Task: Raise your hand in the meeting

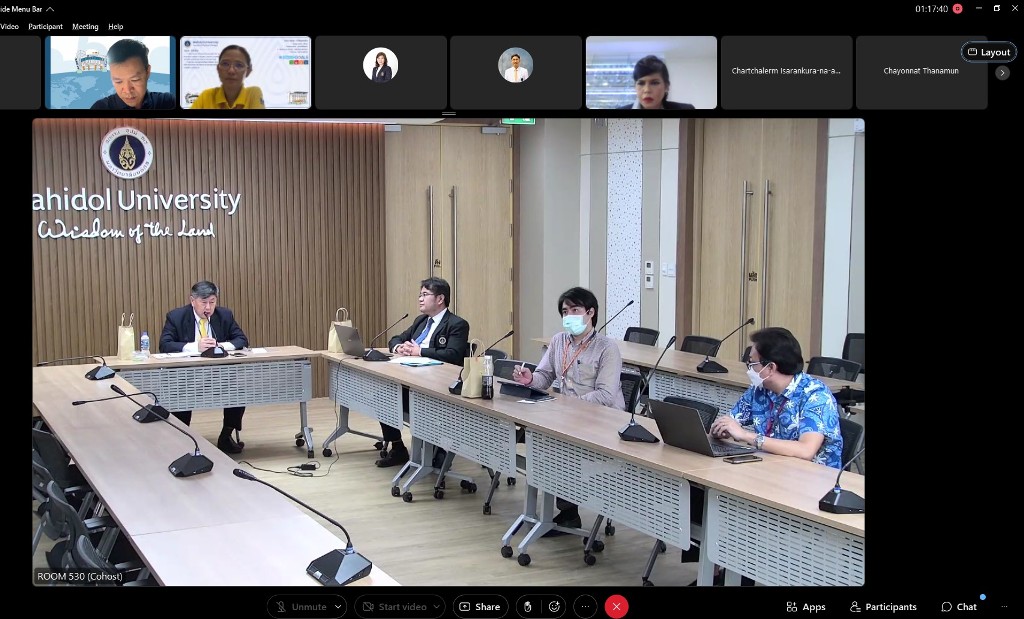Action: point(528,607)
